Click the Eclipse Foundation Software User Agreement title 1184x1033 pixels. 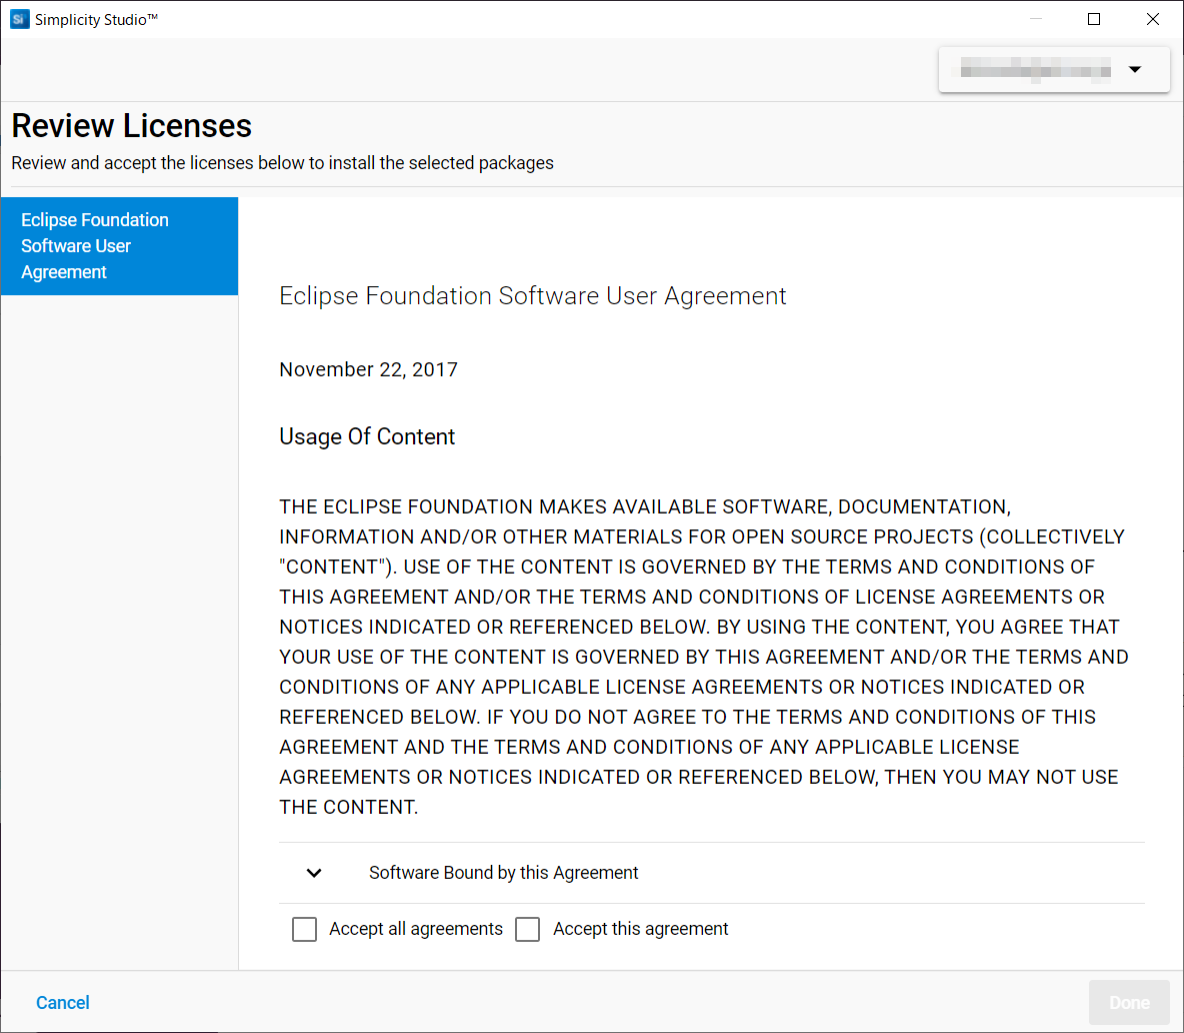[532, 296]
